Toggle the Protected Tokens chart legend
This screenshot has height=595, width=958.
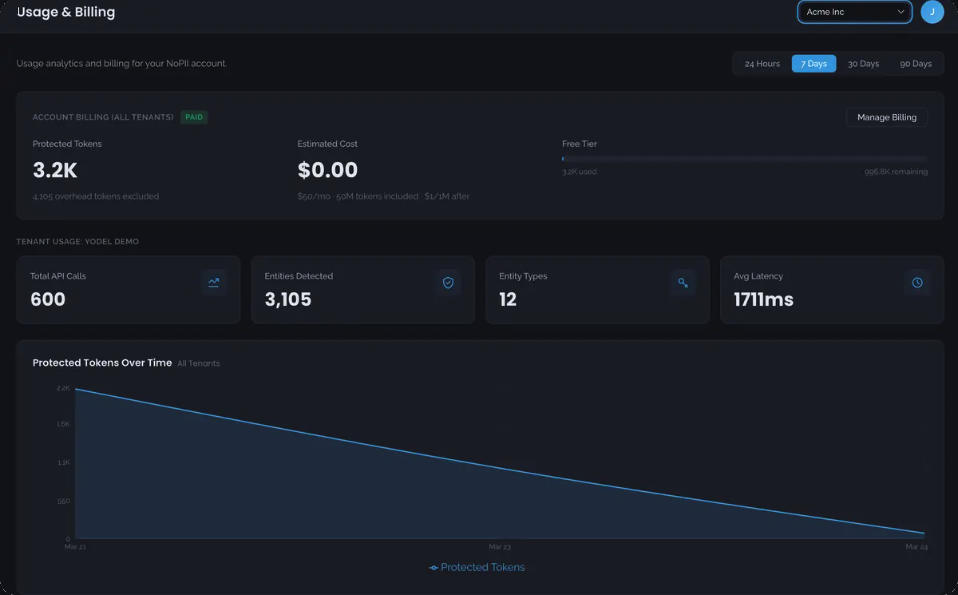click(477, 568)
